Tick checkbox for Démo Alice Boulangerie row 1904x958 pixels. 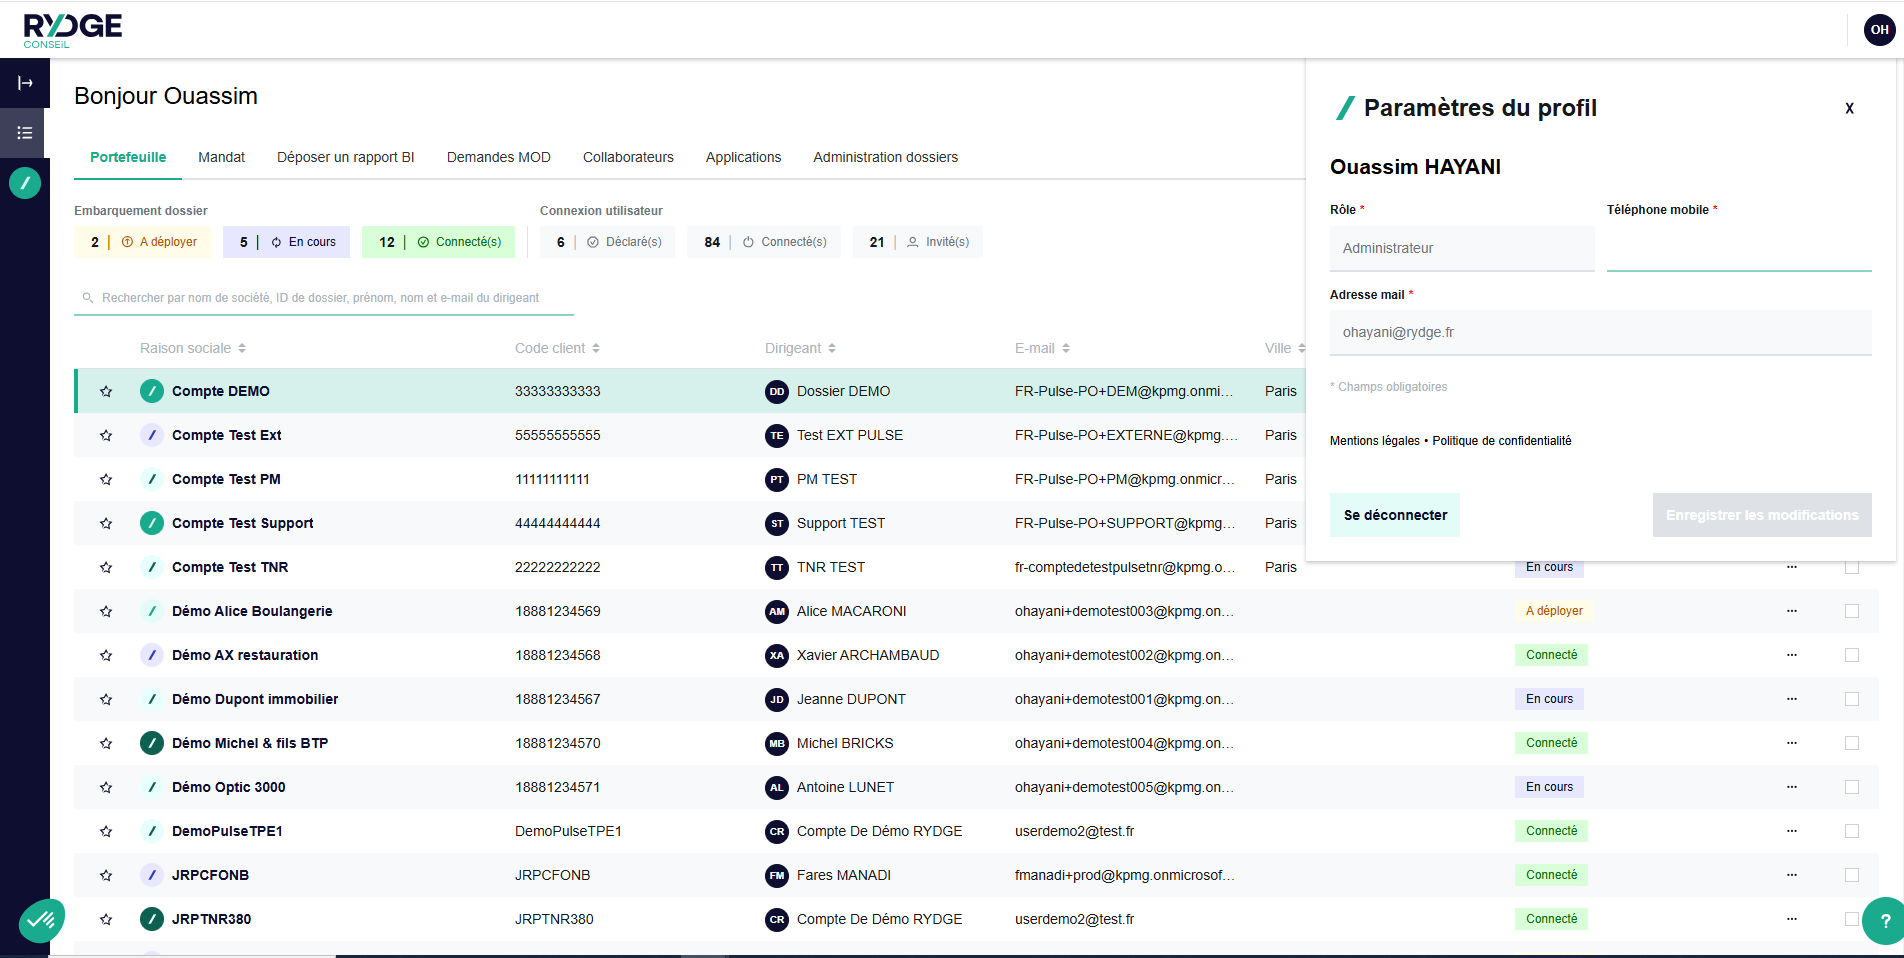pos(1851,611)
